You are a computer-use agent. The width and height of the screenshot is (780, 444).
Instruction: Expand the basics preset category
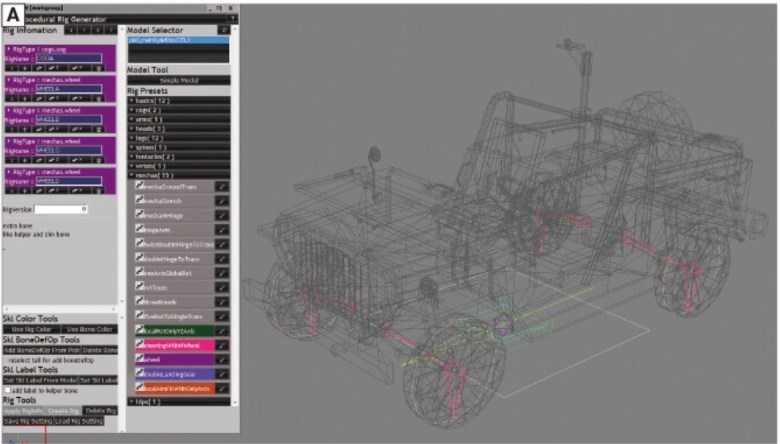(179, 101)
